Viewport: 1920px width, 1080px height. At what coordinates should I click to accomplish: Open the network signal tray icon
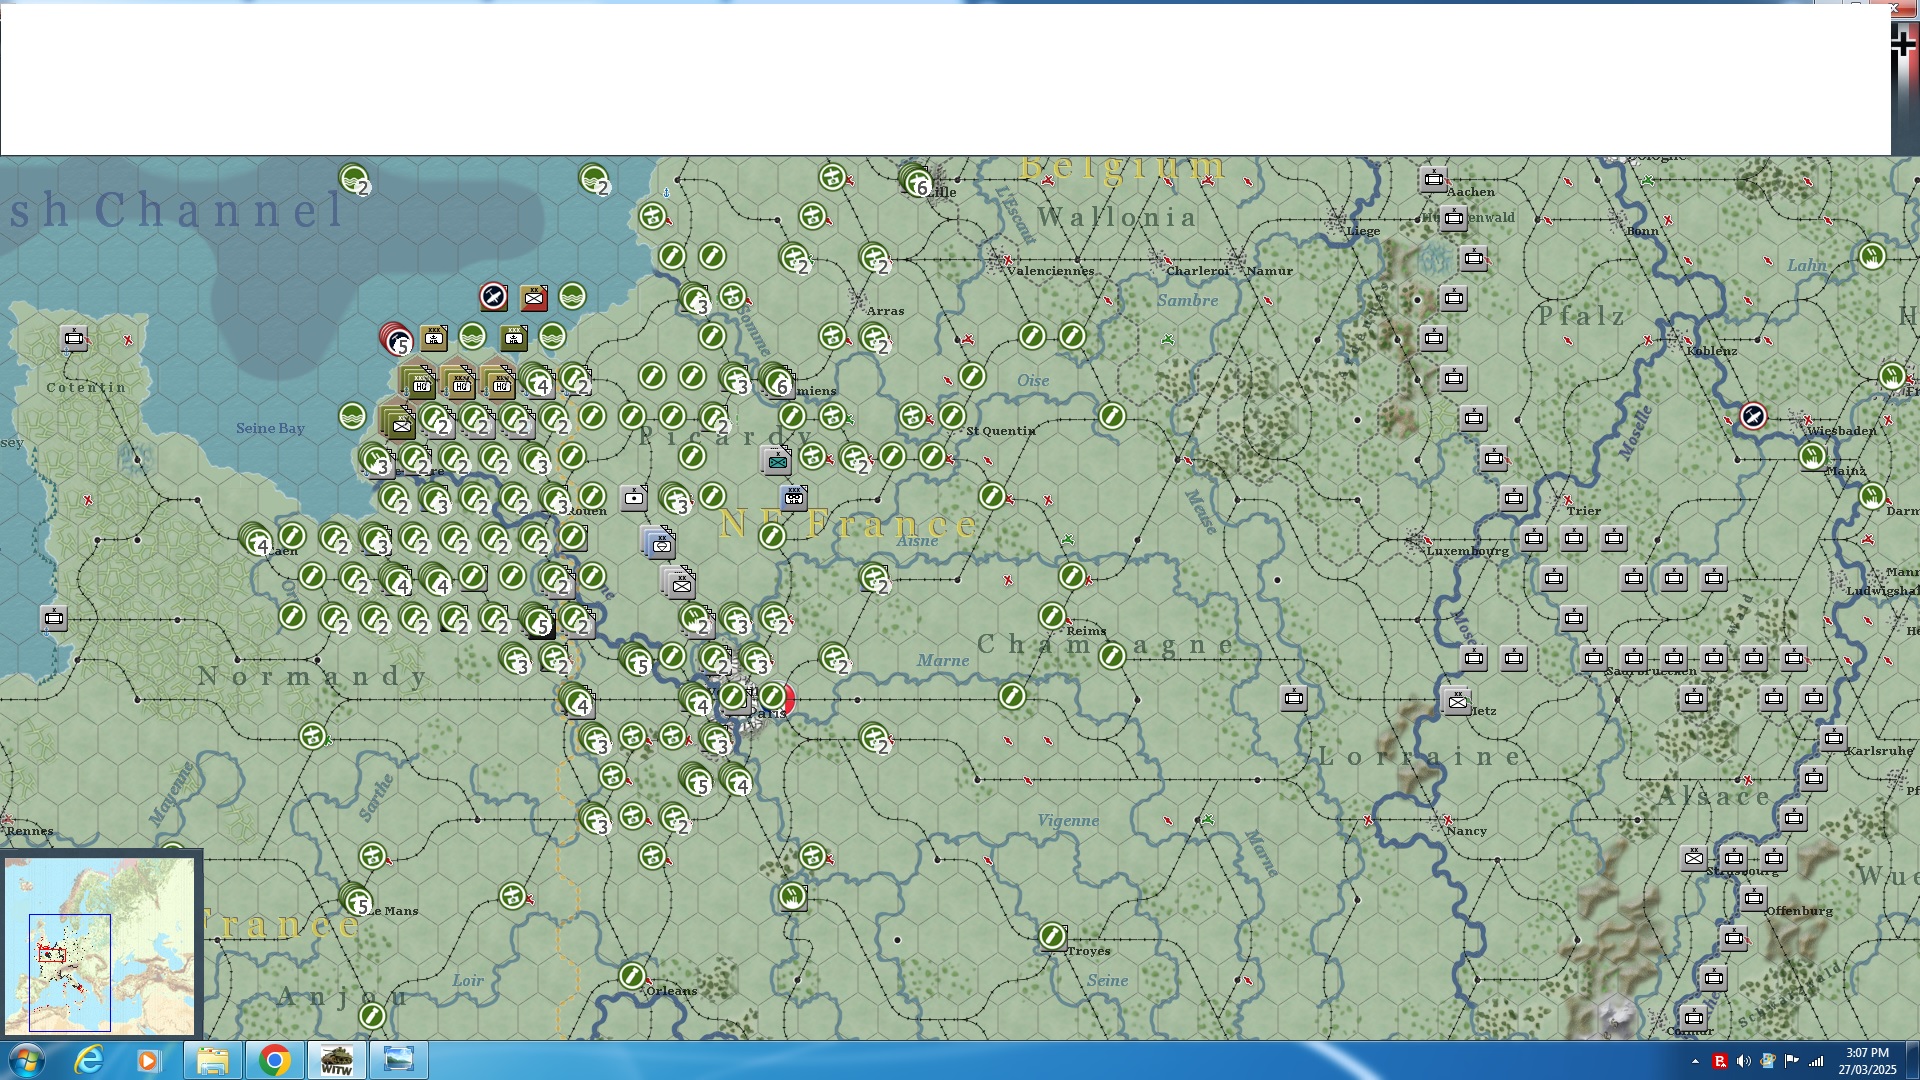[1815, 1061]
